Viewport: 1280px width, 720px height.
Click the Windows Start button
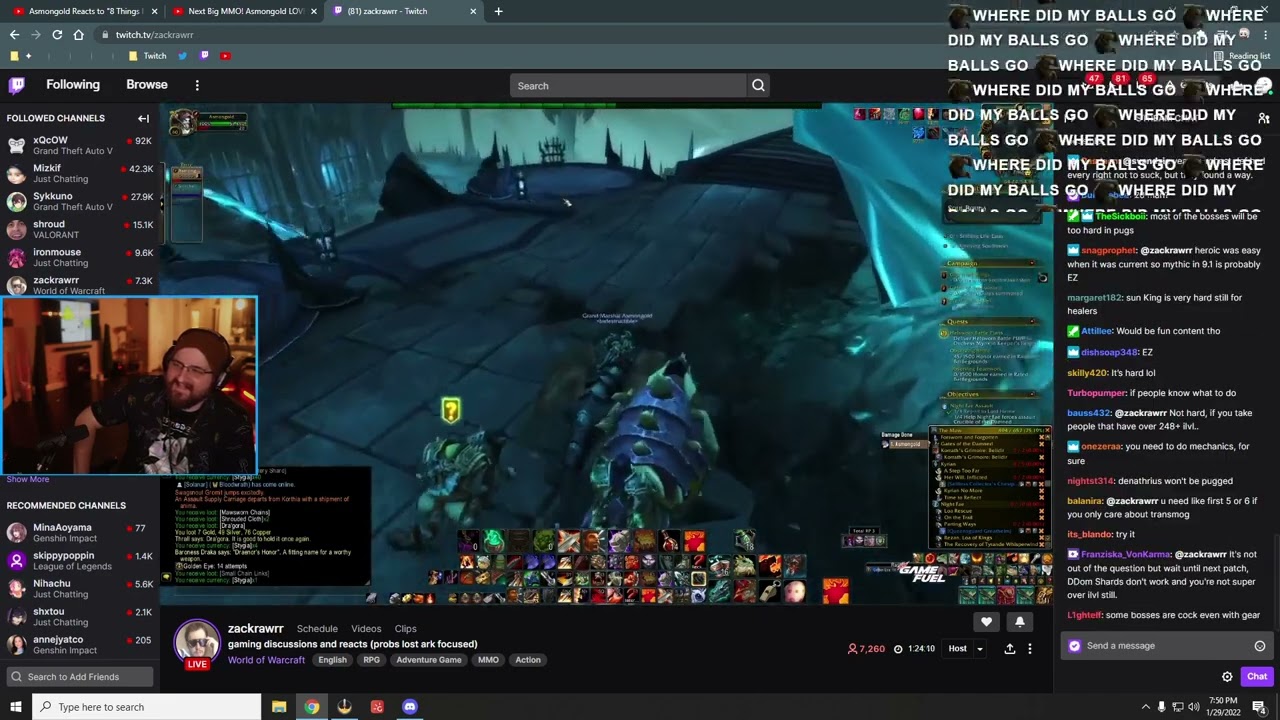(16, 707)
